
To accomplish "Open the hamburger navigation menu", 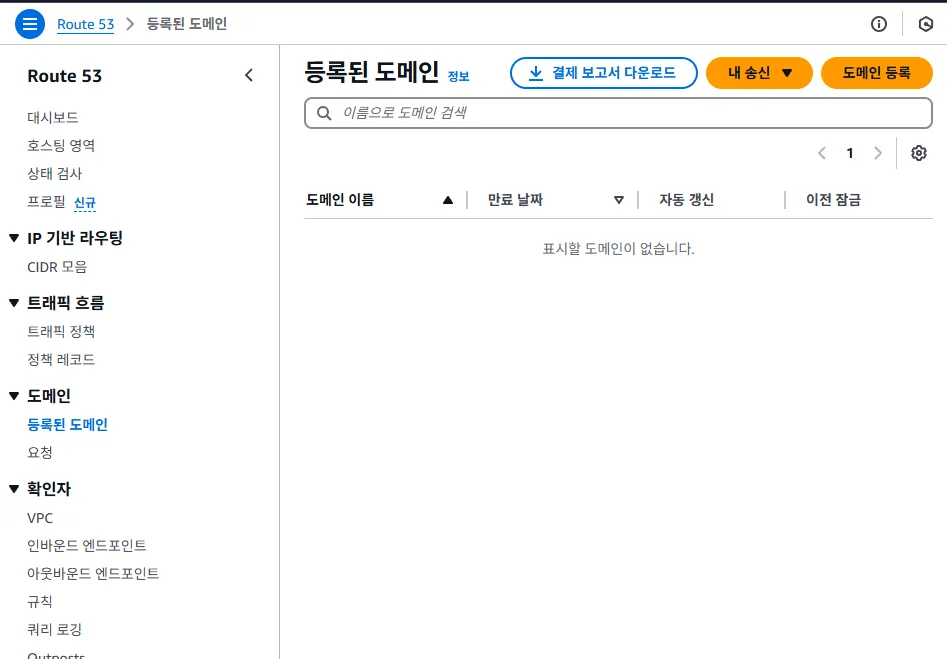I will pos(30,24).
